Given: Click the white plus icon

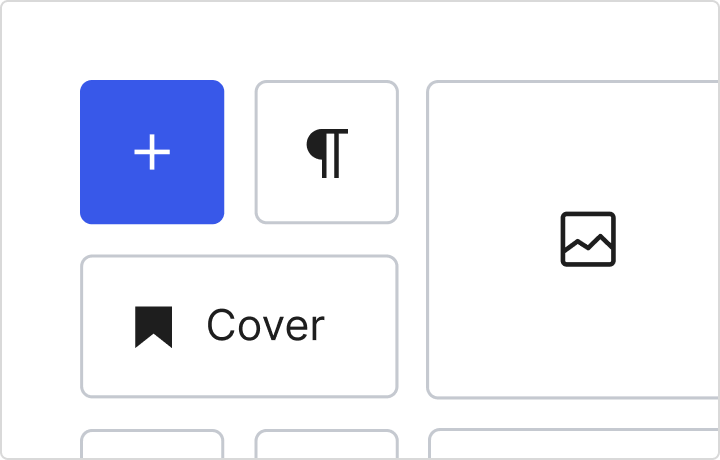Looking at the screenshot, I should coord(152,153).
